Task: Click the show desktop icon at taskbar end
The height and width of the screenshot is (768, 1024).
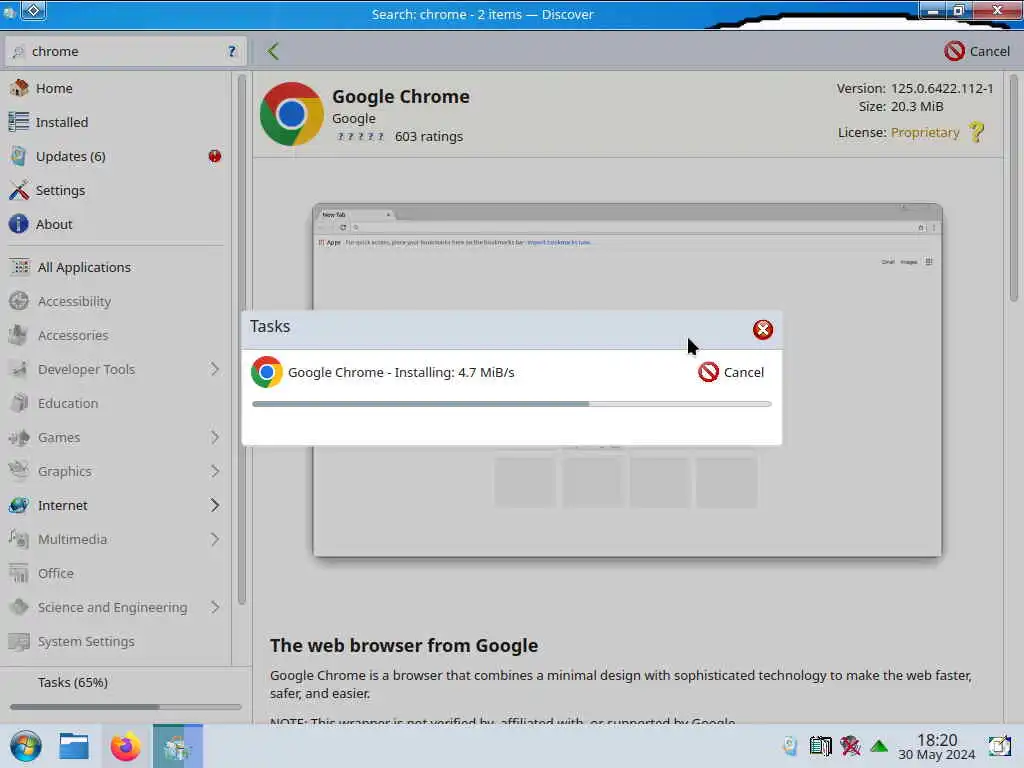Action: click(999, 746)
